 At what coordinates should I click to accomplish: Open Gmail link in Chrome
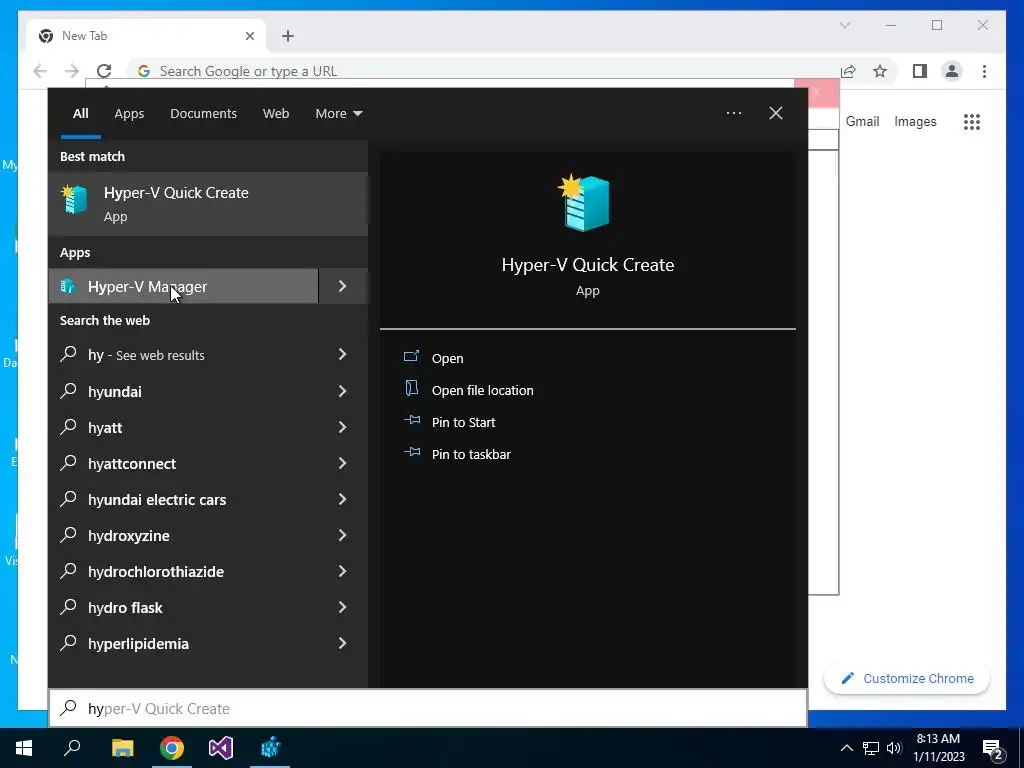pos(862,121)
